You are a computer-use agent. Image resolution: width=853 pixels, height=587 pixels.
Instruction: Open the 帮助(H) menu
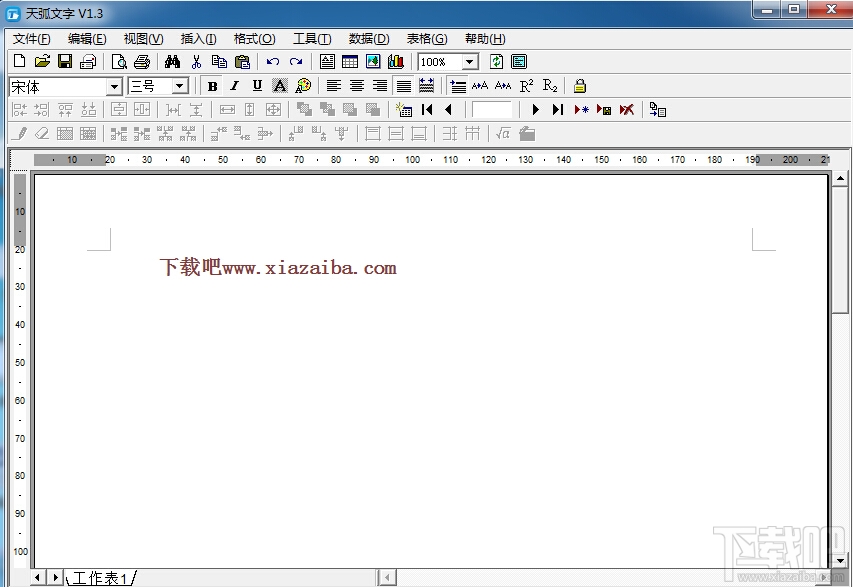[485, 39]
